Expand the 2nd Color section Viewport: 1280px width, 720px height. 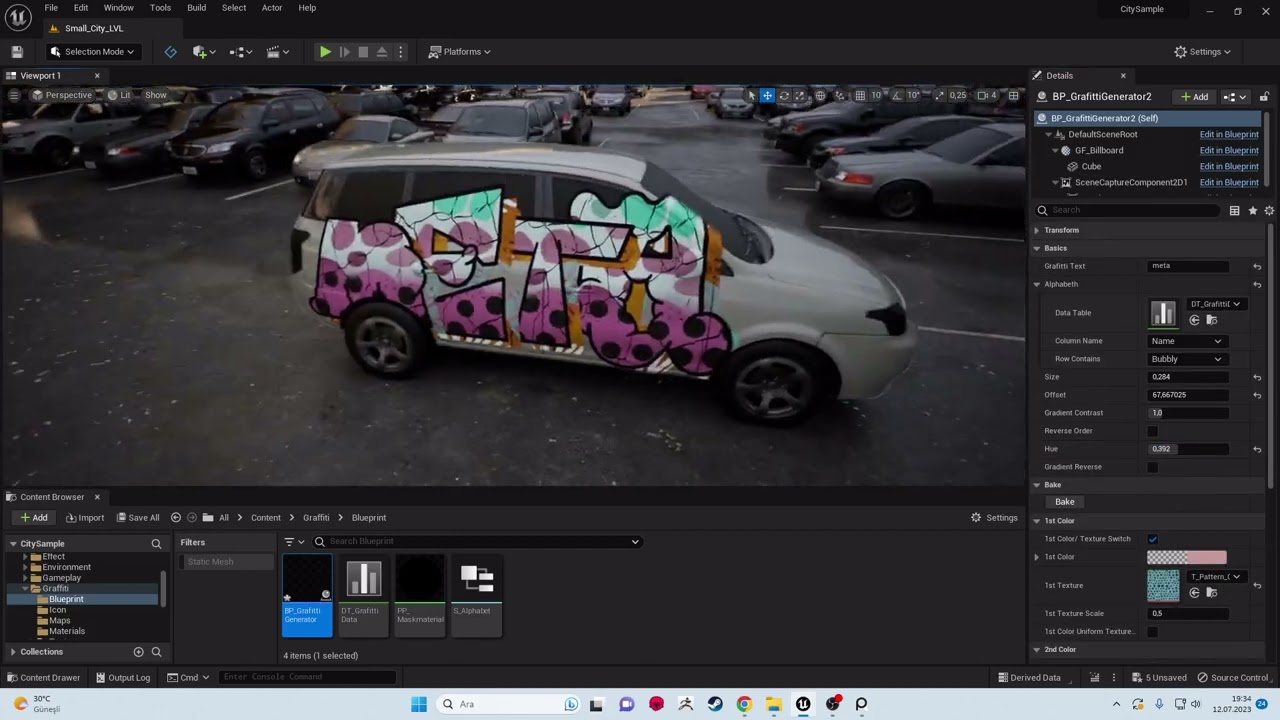click(1037, 650)
